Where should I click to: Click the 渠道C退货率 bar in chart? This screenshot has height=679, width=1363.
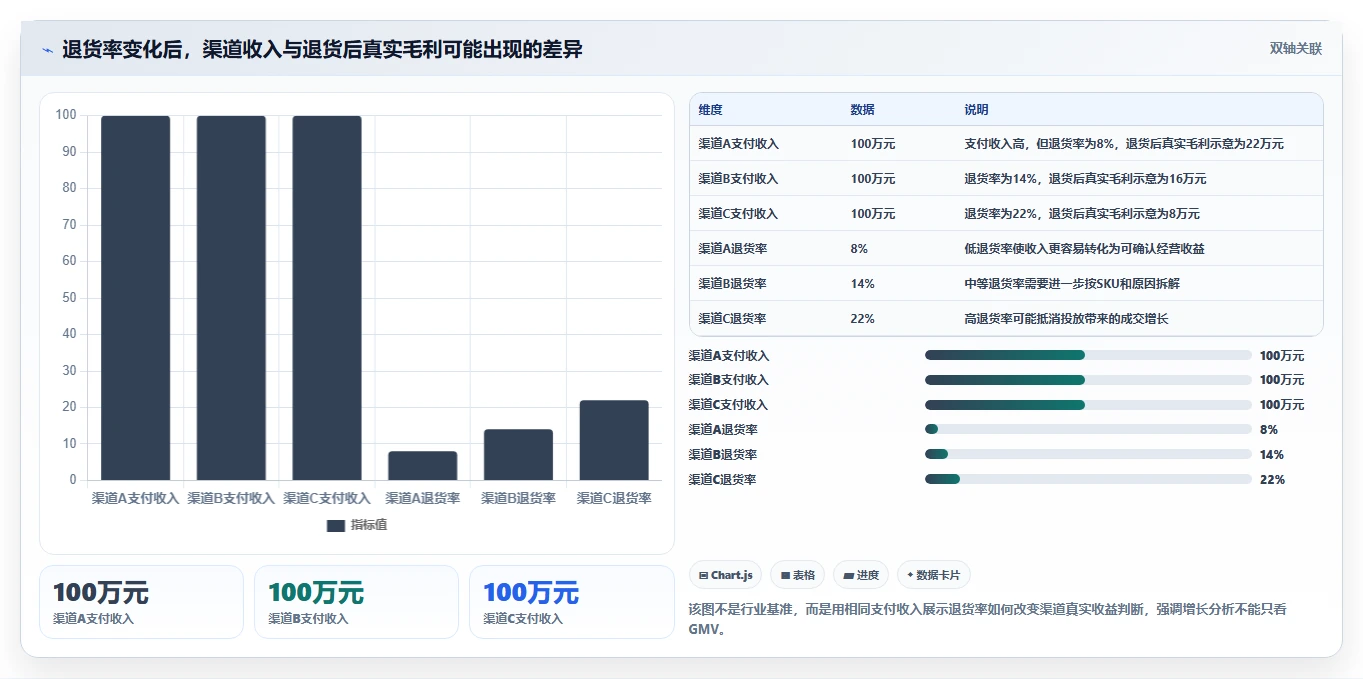coord(614,440)
